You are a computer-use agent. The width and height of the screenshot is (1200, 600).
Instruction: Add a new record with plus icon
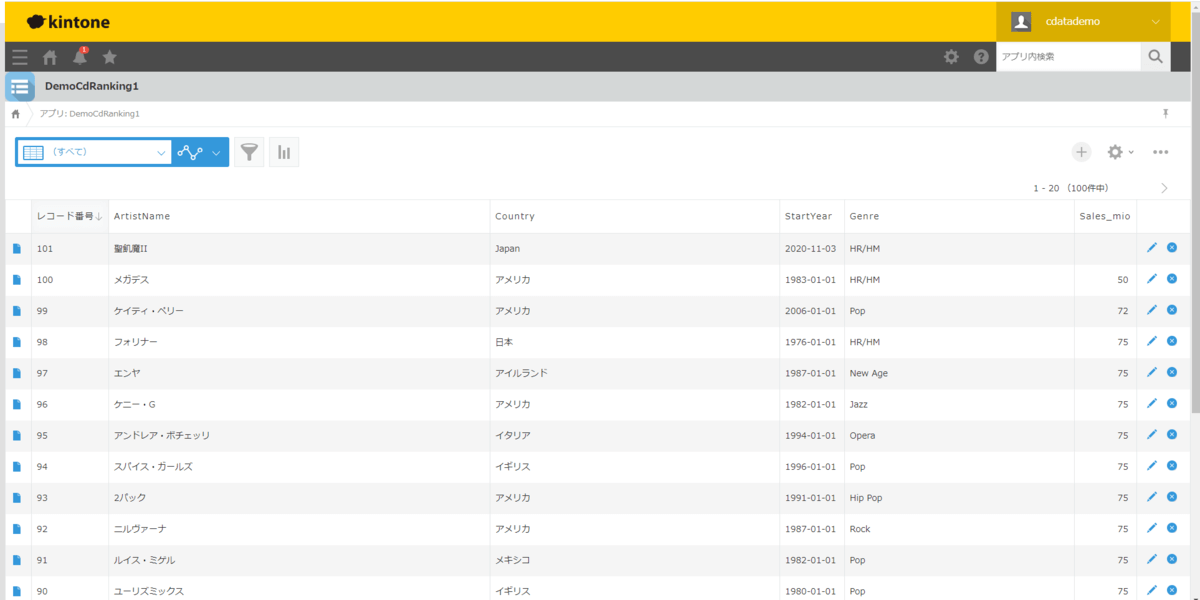(x=1082, y=152)
